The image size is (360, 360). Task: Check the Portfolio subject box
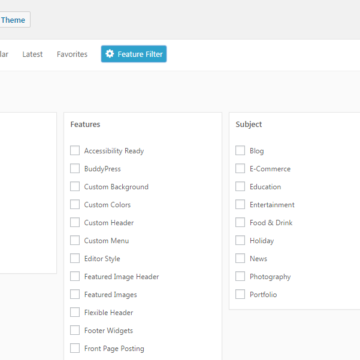[x=240, y=294]
